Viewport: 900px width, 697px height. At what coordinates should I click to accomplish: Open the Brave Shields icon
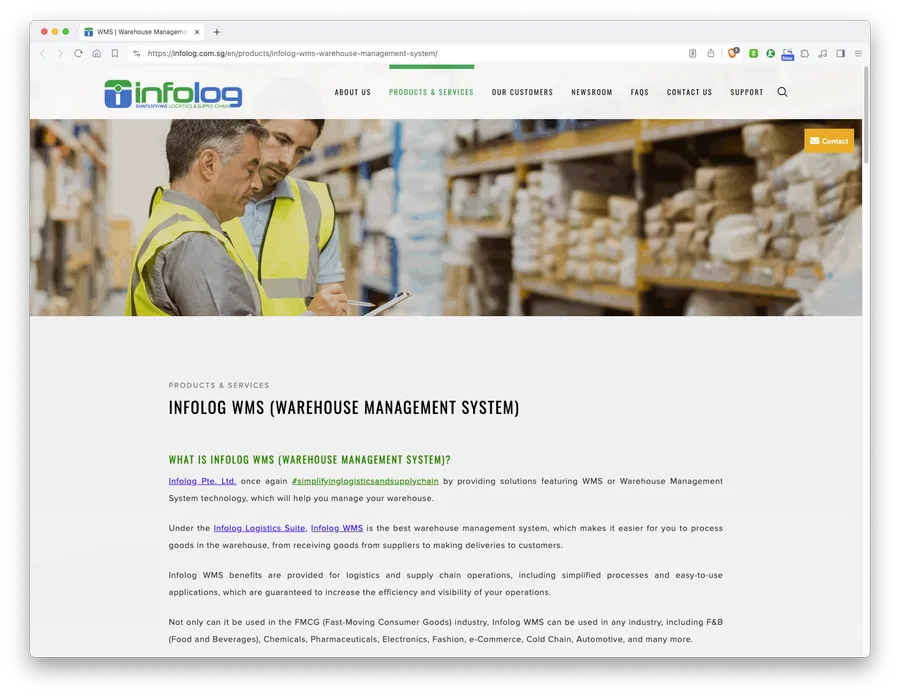tap(733, 53)
